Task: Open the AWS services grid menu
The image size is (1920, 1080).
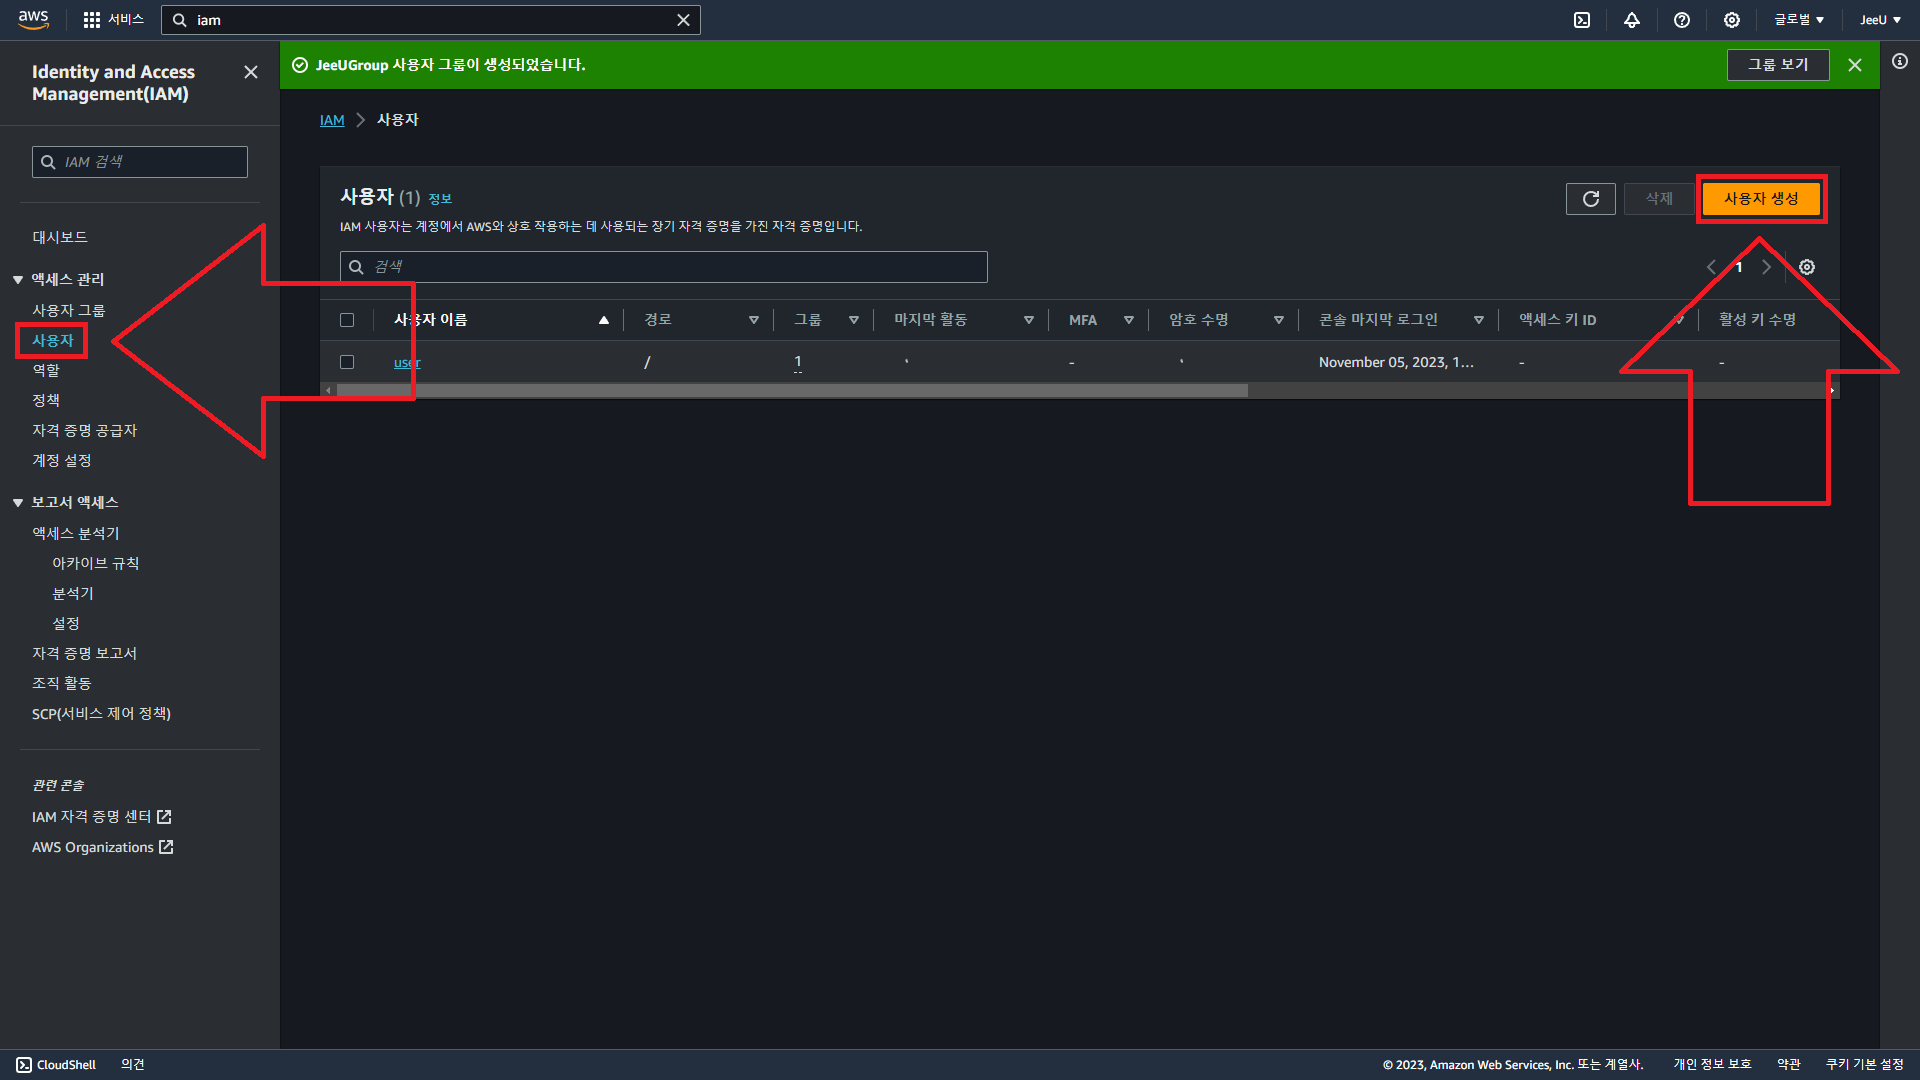Action: point(92,20)
